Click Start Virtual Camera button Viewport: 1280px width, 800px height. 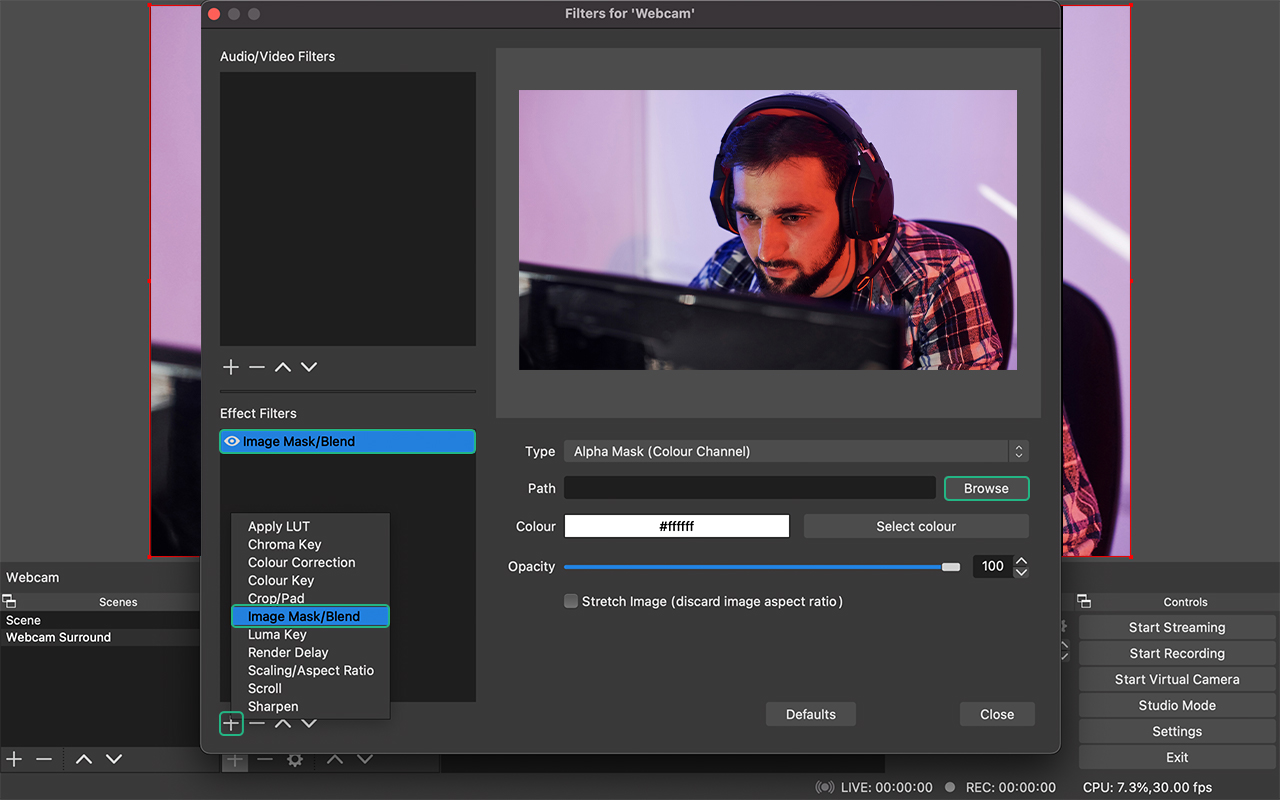point(1177,679)
